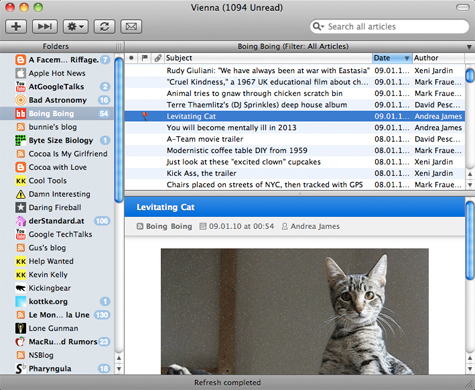Click the envelope mail link button
This screenshot has height=390, width=475.
[x=131, y=26]
